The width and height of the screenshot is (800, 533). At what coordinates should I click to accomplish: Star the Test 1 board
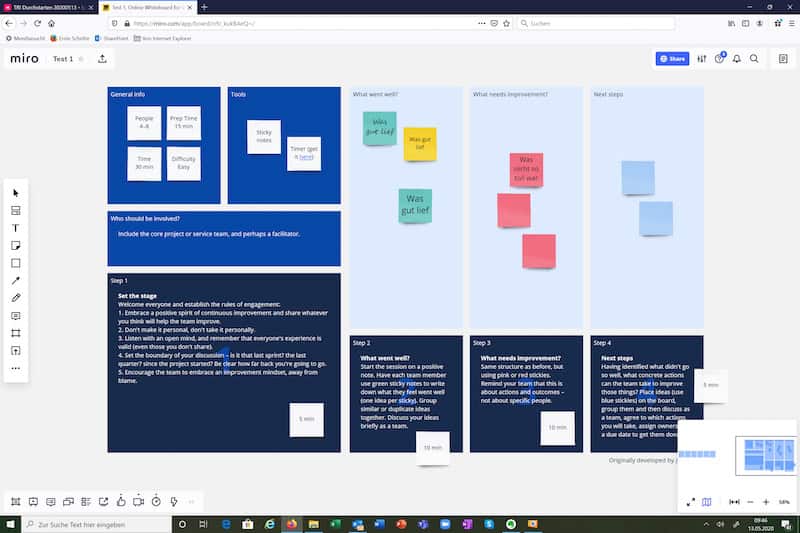tap(81, 59)
